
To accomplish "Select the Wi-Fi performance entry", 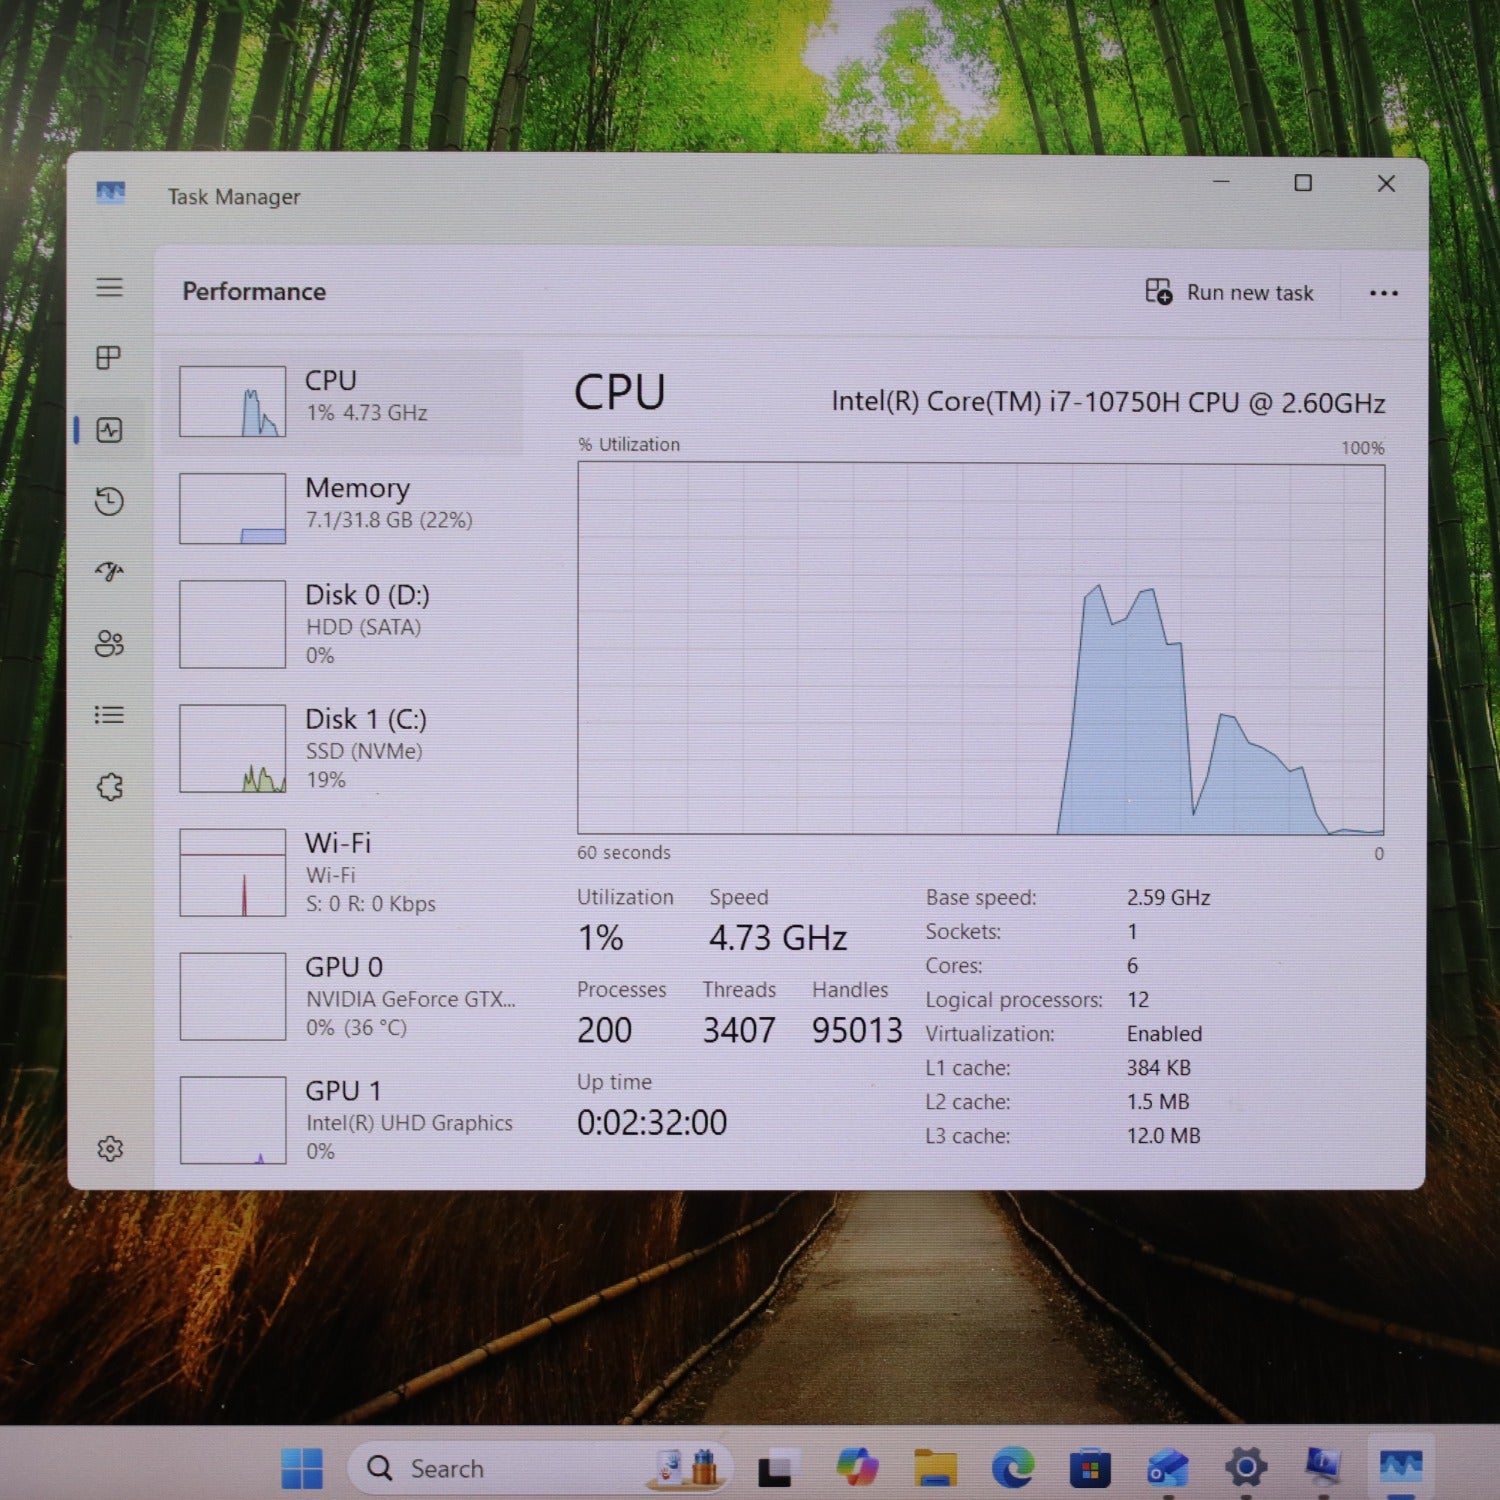I will [x=342, y=872].
